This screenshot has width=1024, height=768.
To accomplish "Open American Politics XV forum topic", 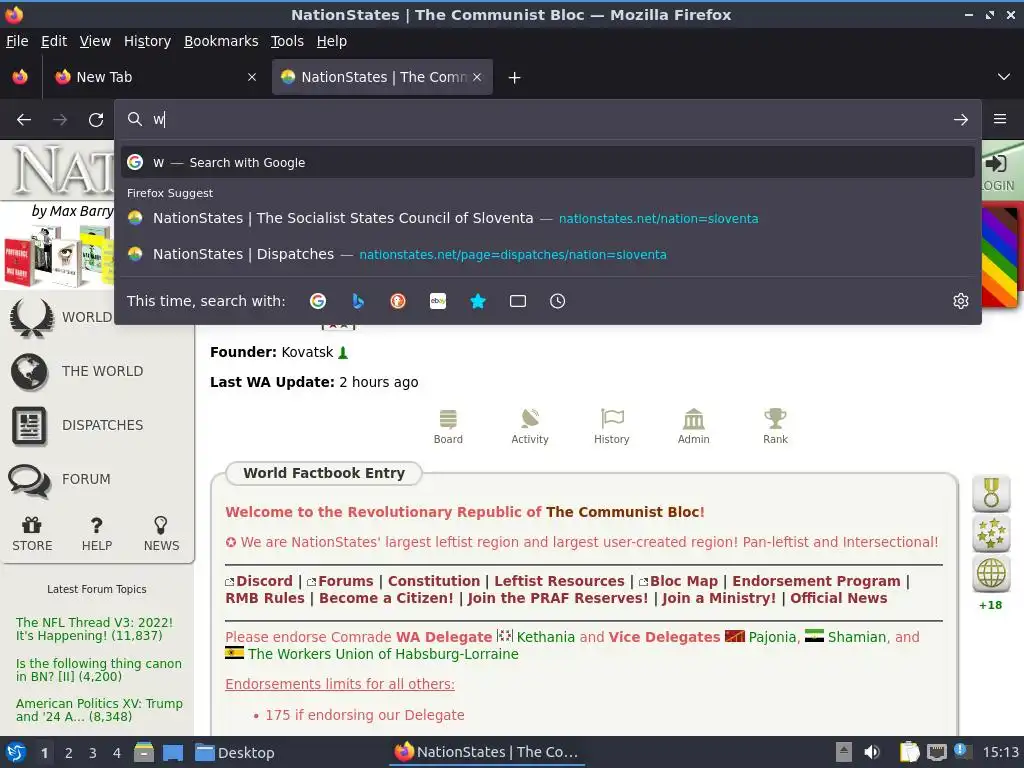I will tap(99, 710).
